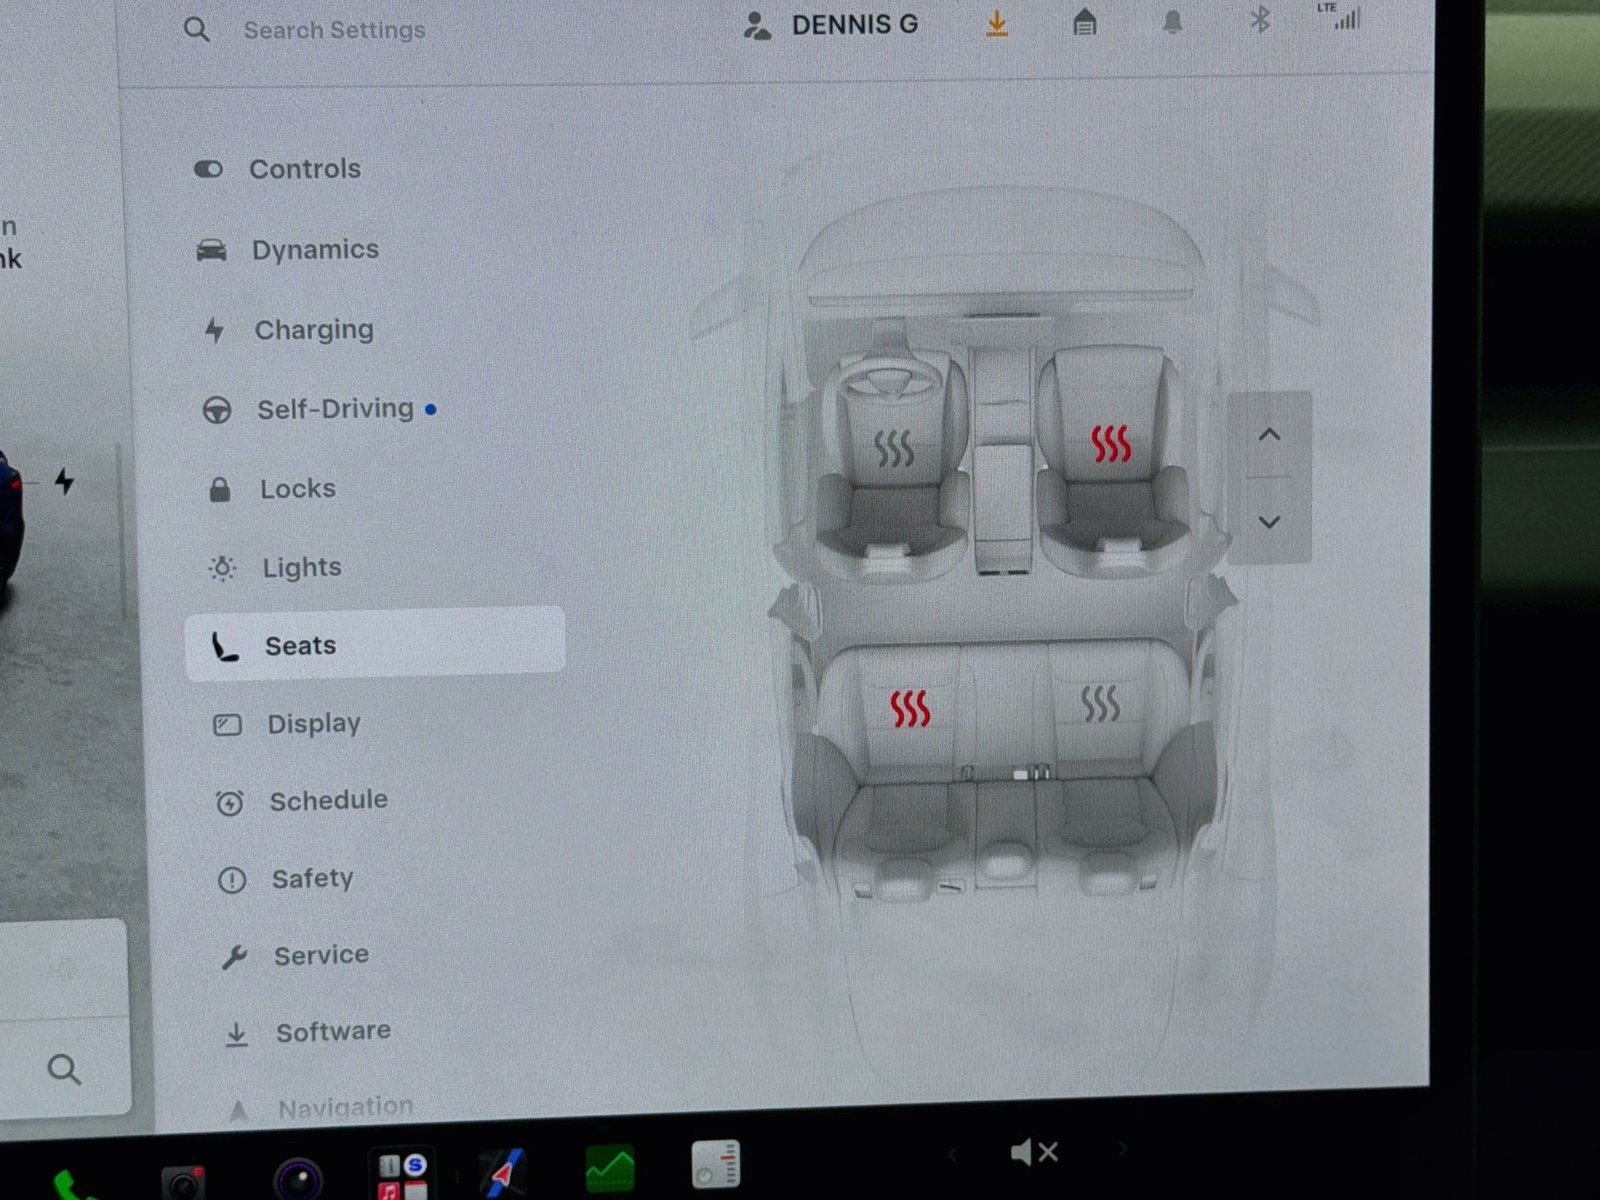Click the Search Settings field
This screenshot has height=1200, width=1600.
[334, 30]
